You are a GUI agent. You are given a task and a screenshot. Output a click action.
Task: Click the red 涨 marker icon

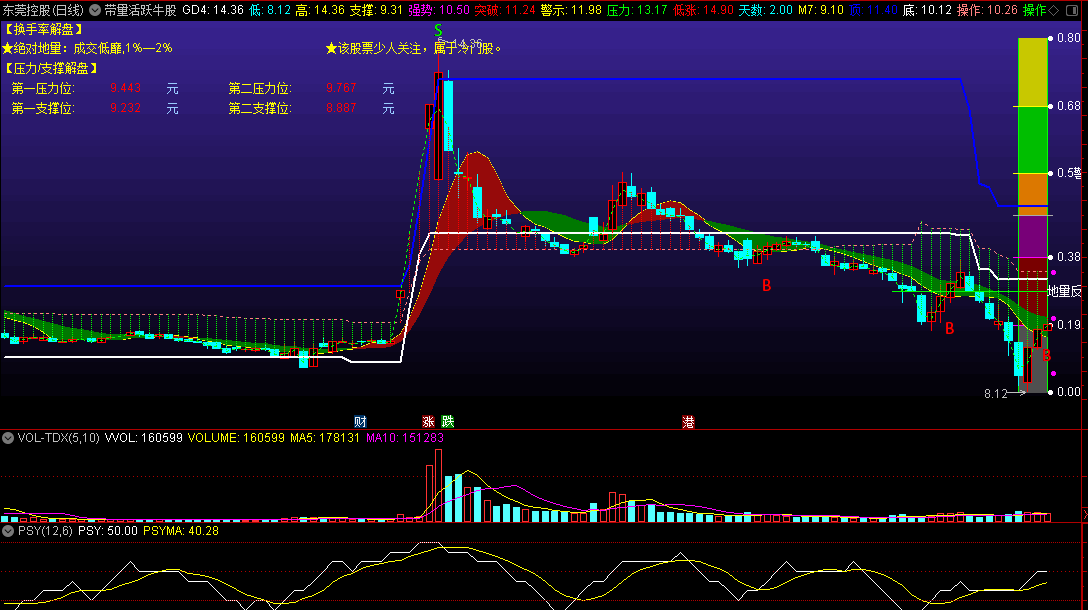(x=428, y=421)
